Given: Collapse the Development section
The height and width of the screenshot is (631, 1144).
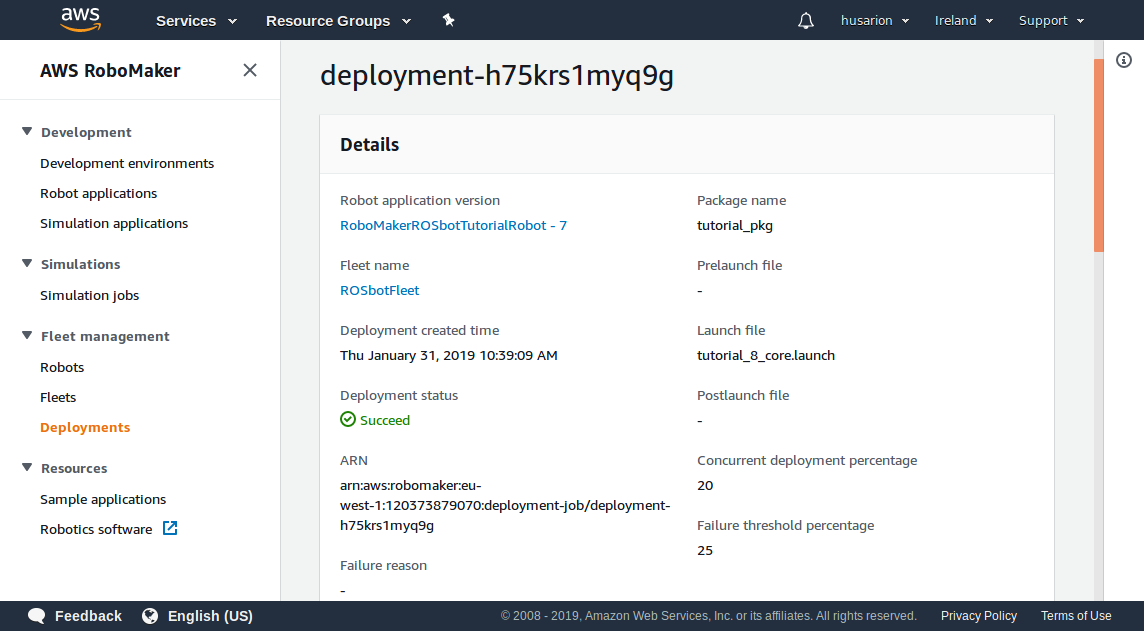Looking at the screenshot, I should click(x=27, y=132).
